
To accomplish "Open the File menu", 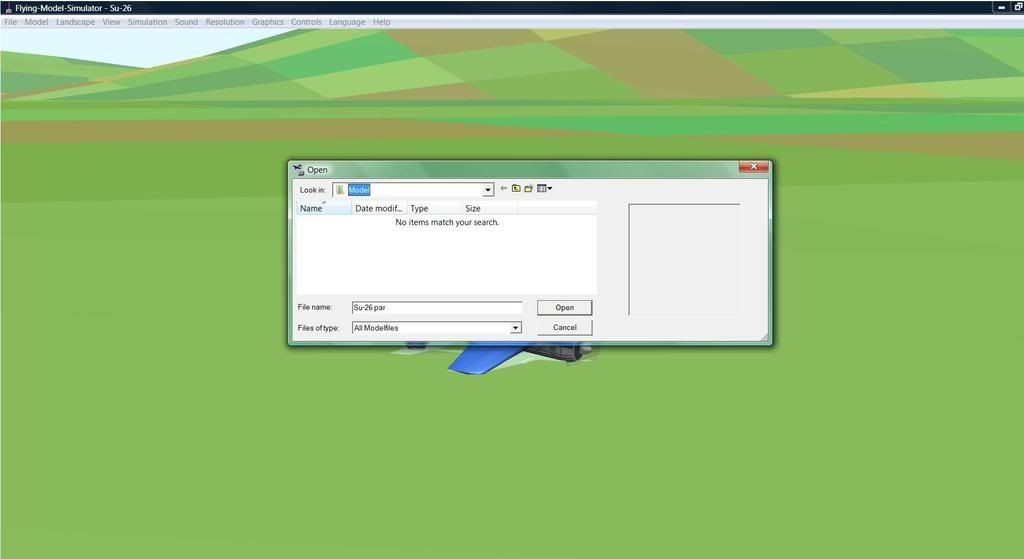I will (10, 22).
